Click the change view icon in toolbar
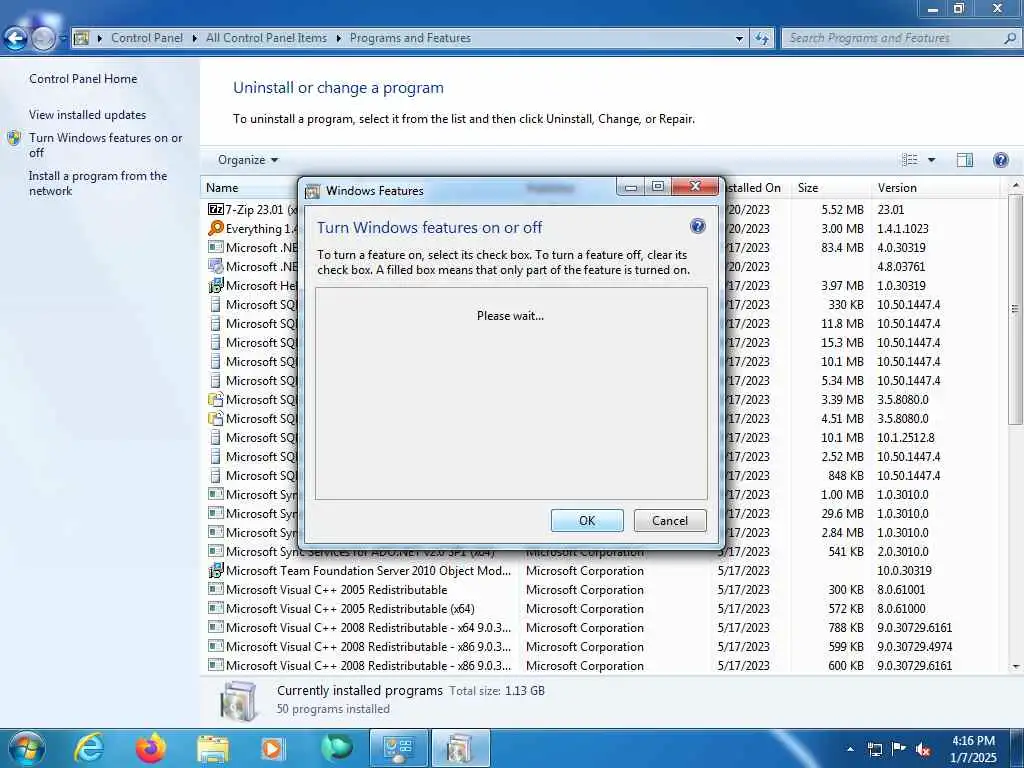 (x=909, y=160)
